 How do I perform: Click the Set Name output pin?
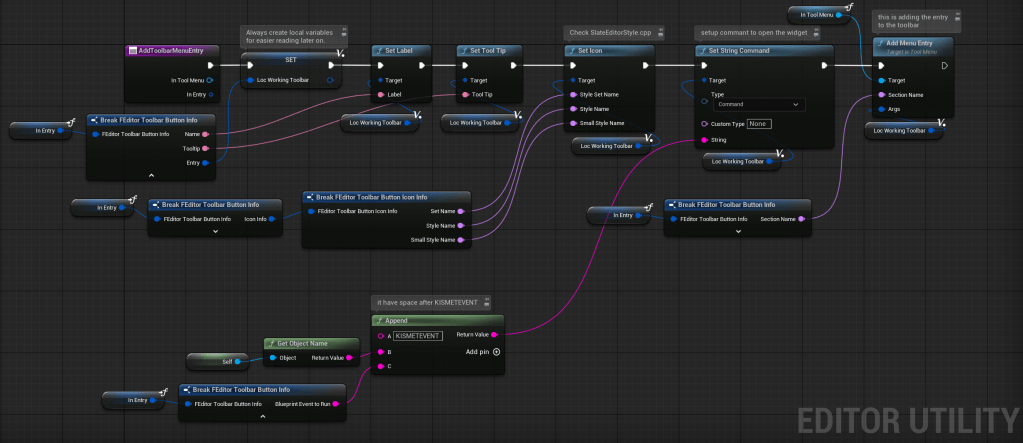(461, 211)
